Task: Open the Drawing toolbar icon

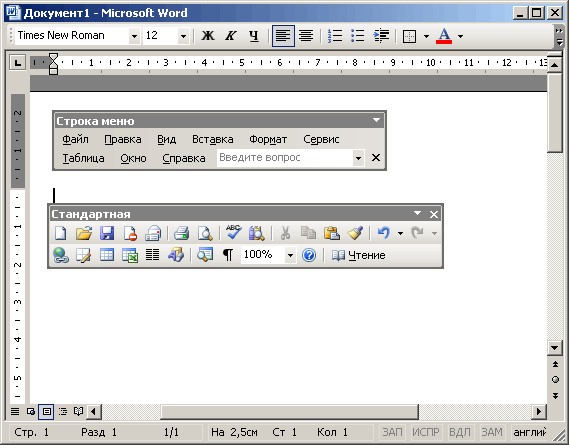Action: click(176, 255)
